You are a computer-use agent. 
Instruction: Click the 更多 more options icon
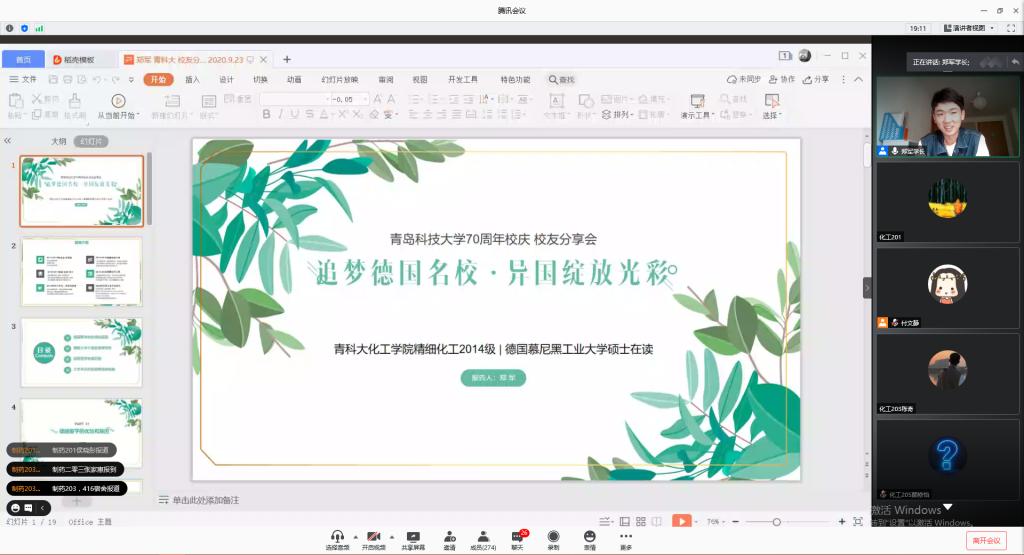(625, 537)
